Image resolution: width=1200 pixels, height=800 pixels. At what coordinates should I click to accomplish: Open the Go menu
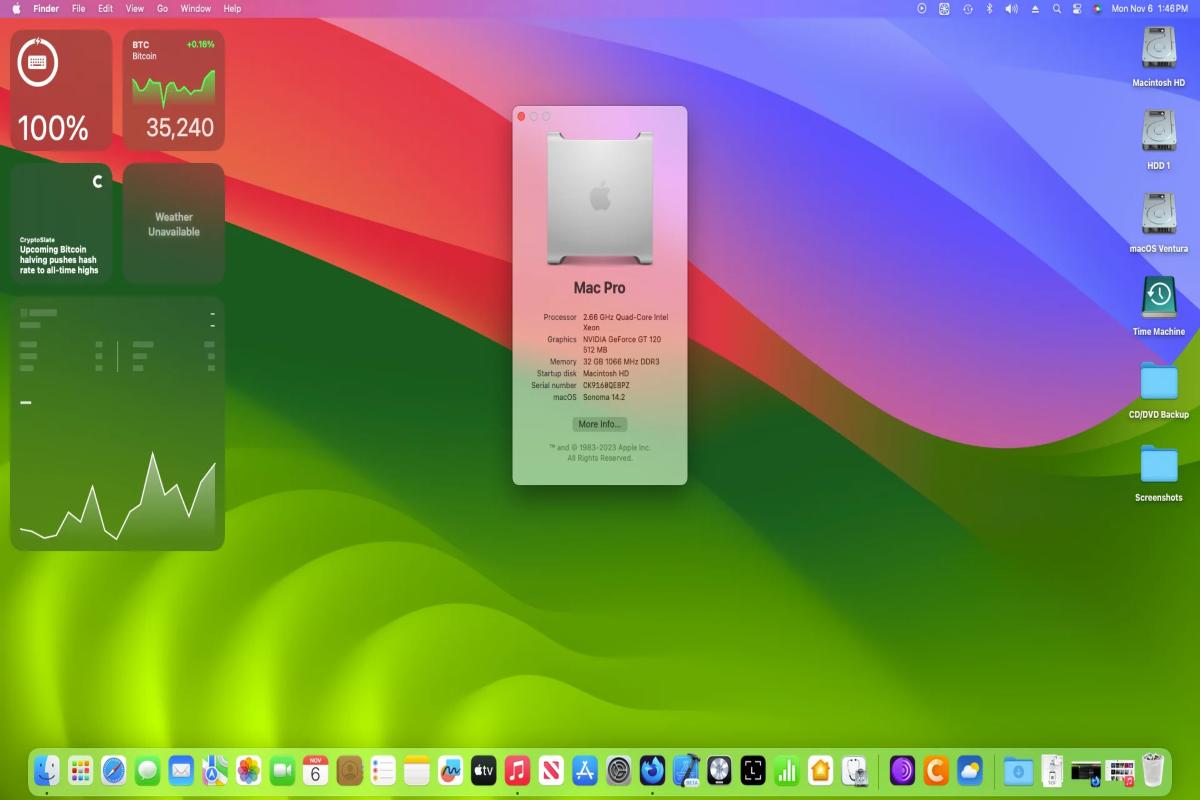[162, 8]
